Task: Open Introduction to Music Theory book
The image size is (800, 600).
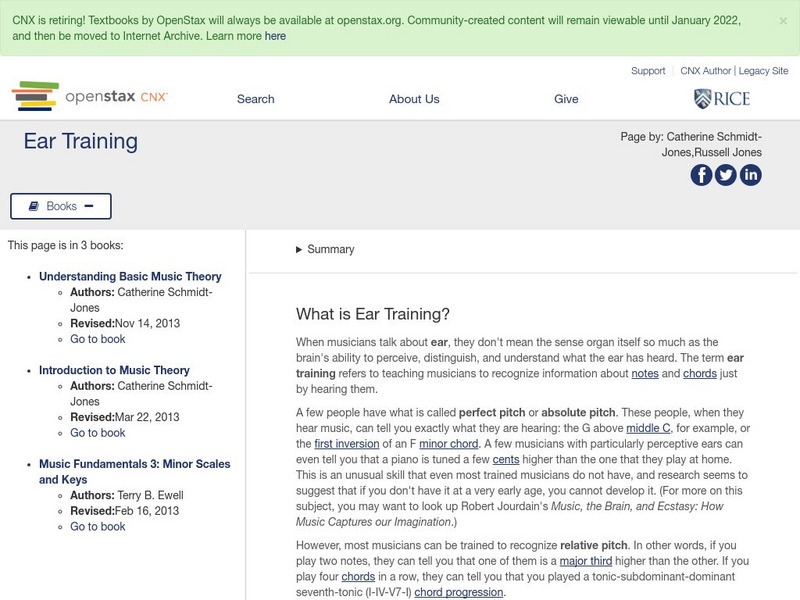Action: click(x=114, y=370)
